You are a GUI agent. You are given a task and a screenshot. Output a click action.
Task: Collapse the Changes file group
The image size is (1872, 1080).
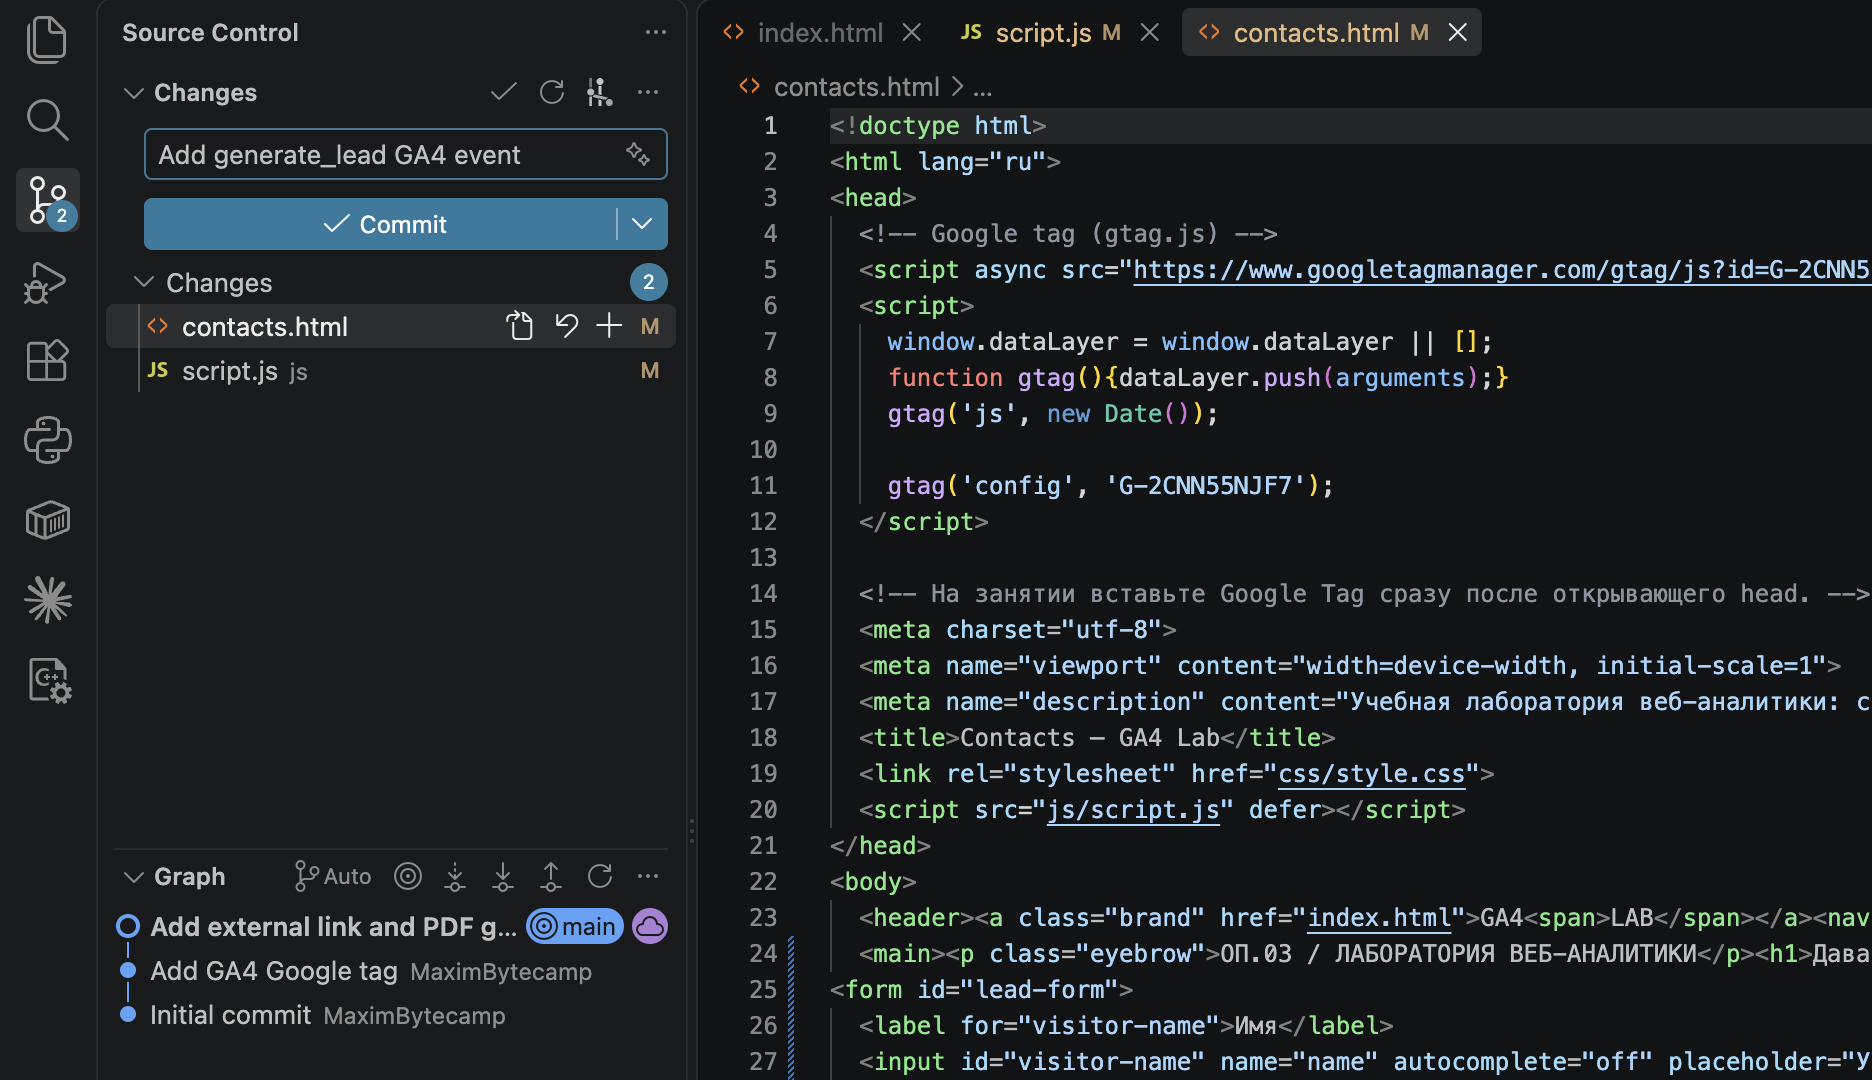(144, 283)
